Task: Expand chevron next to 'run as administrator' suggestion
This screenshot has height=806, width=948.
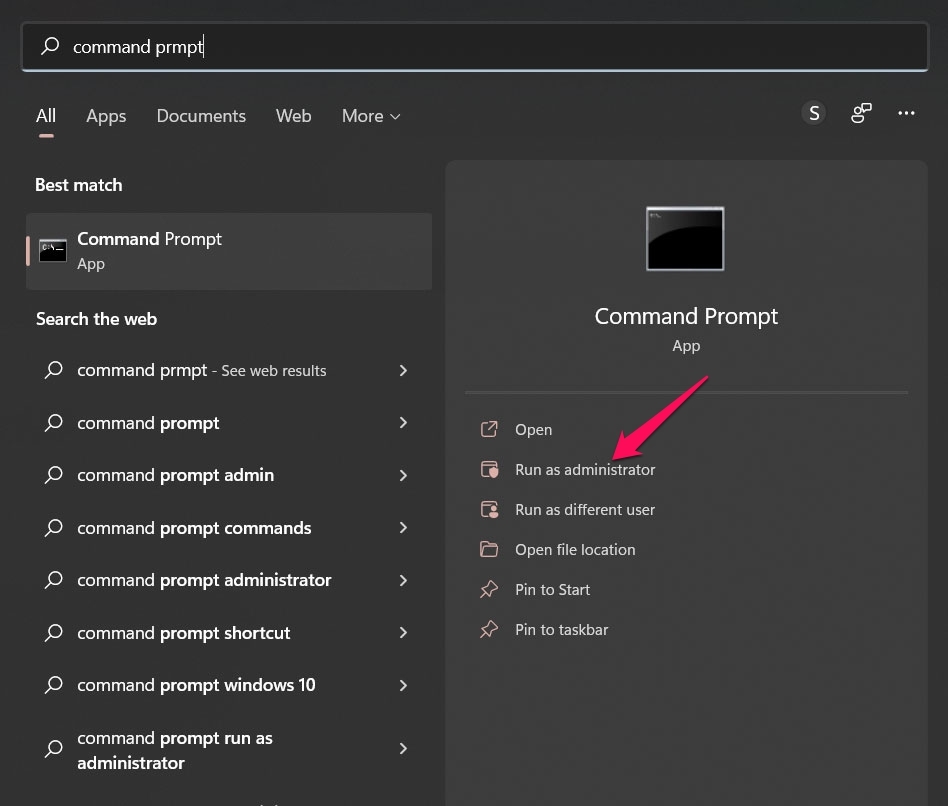Action: pyautogui.click(x=403, y=749)
